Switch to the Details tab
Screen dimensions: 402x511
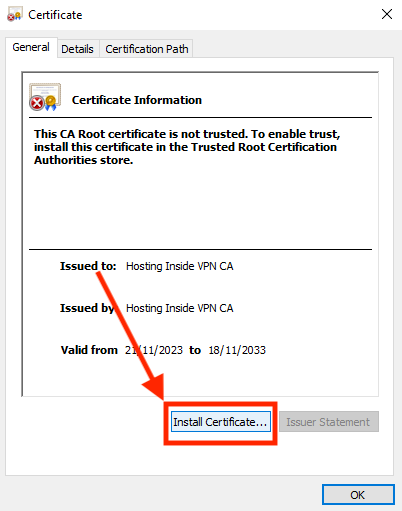pos(77,49)
